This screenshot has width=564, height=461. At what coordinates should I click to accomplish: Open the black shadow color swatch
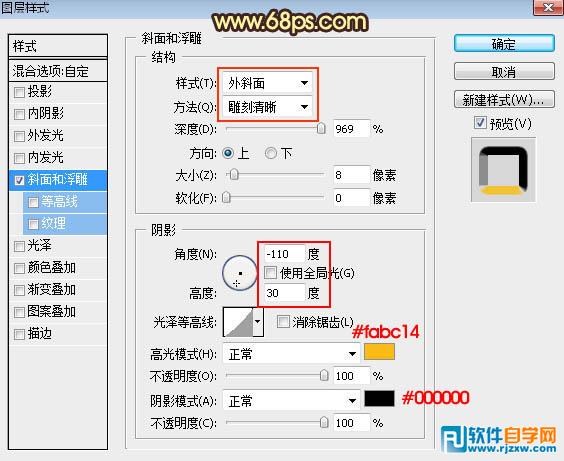(379, 399)
